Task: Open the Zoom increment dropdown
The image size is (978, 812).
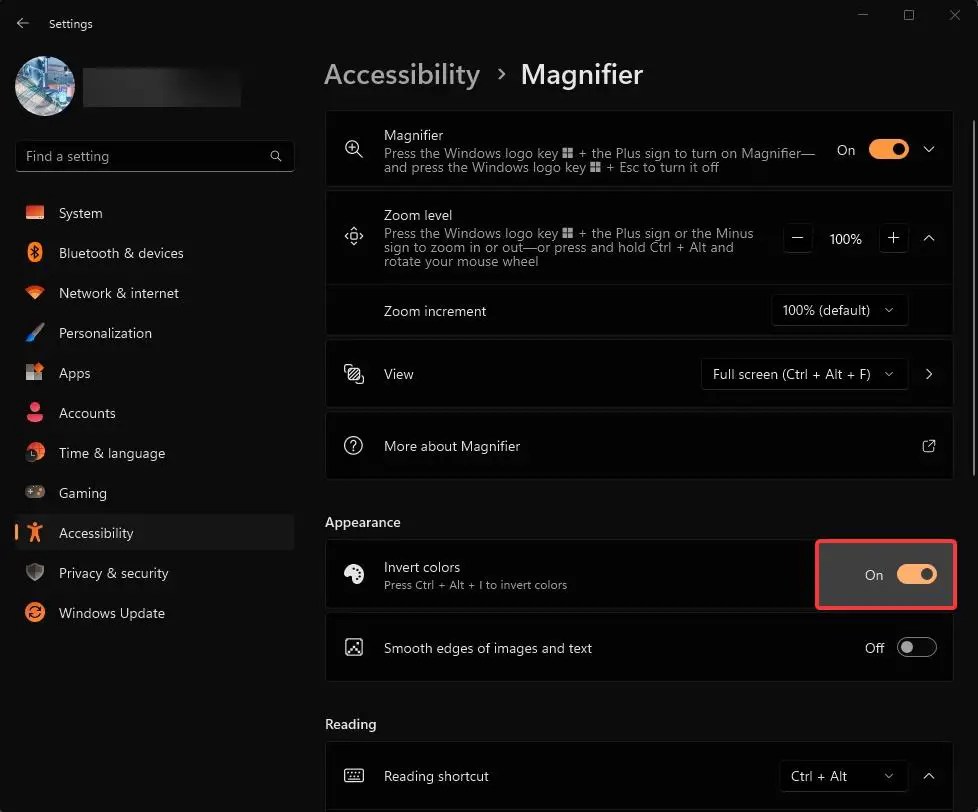Action: coord(840,311)
